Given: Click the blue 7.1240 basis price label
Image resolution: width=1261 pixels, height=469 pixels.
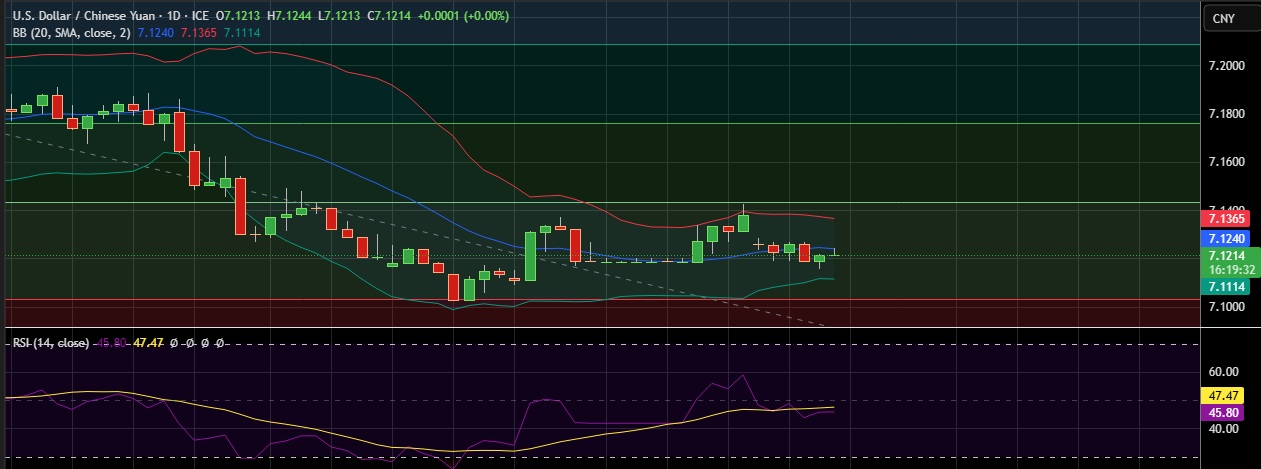Looking at the screenshot, I should pyautogui.click(x=1226, y=238).
